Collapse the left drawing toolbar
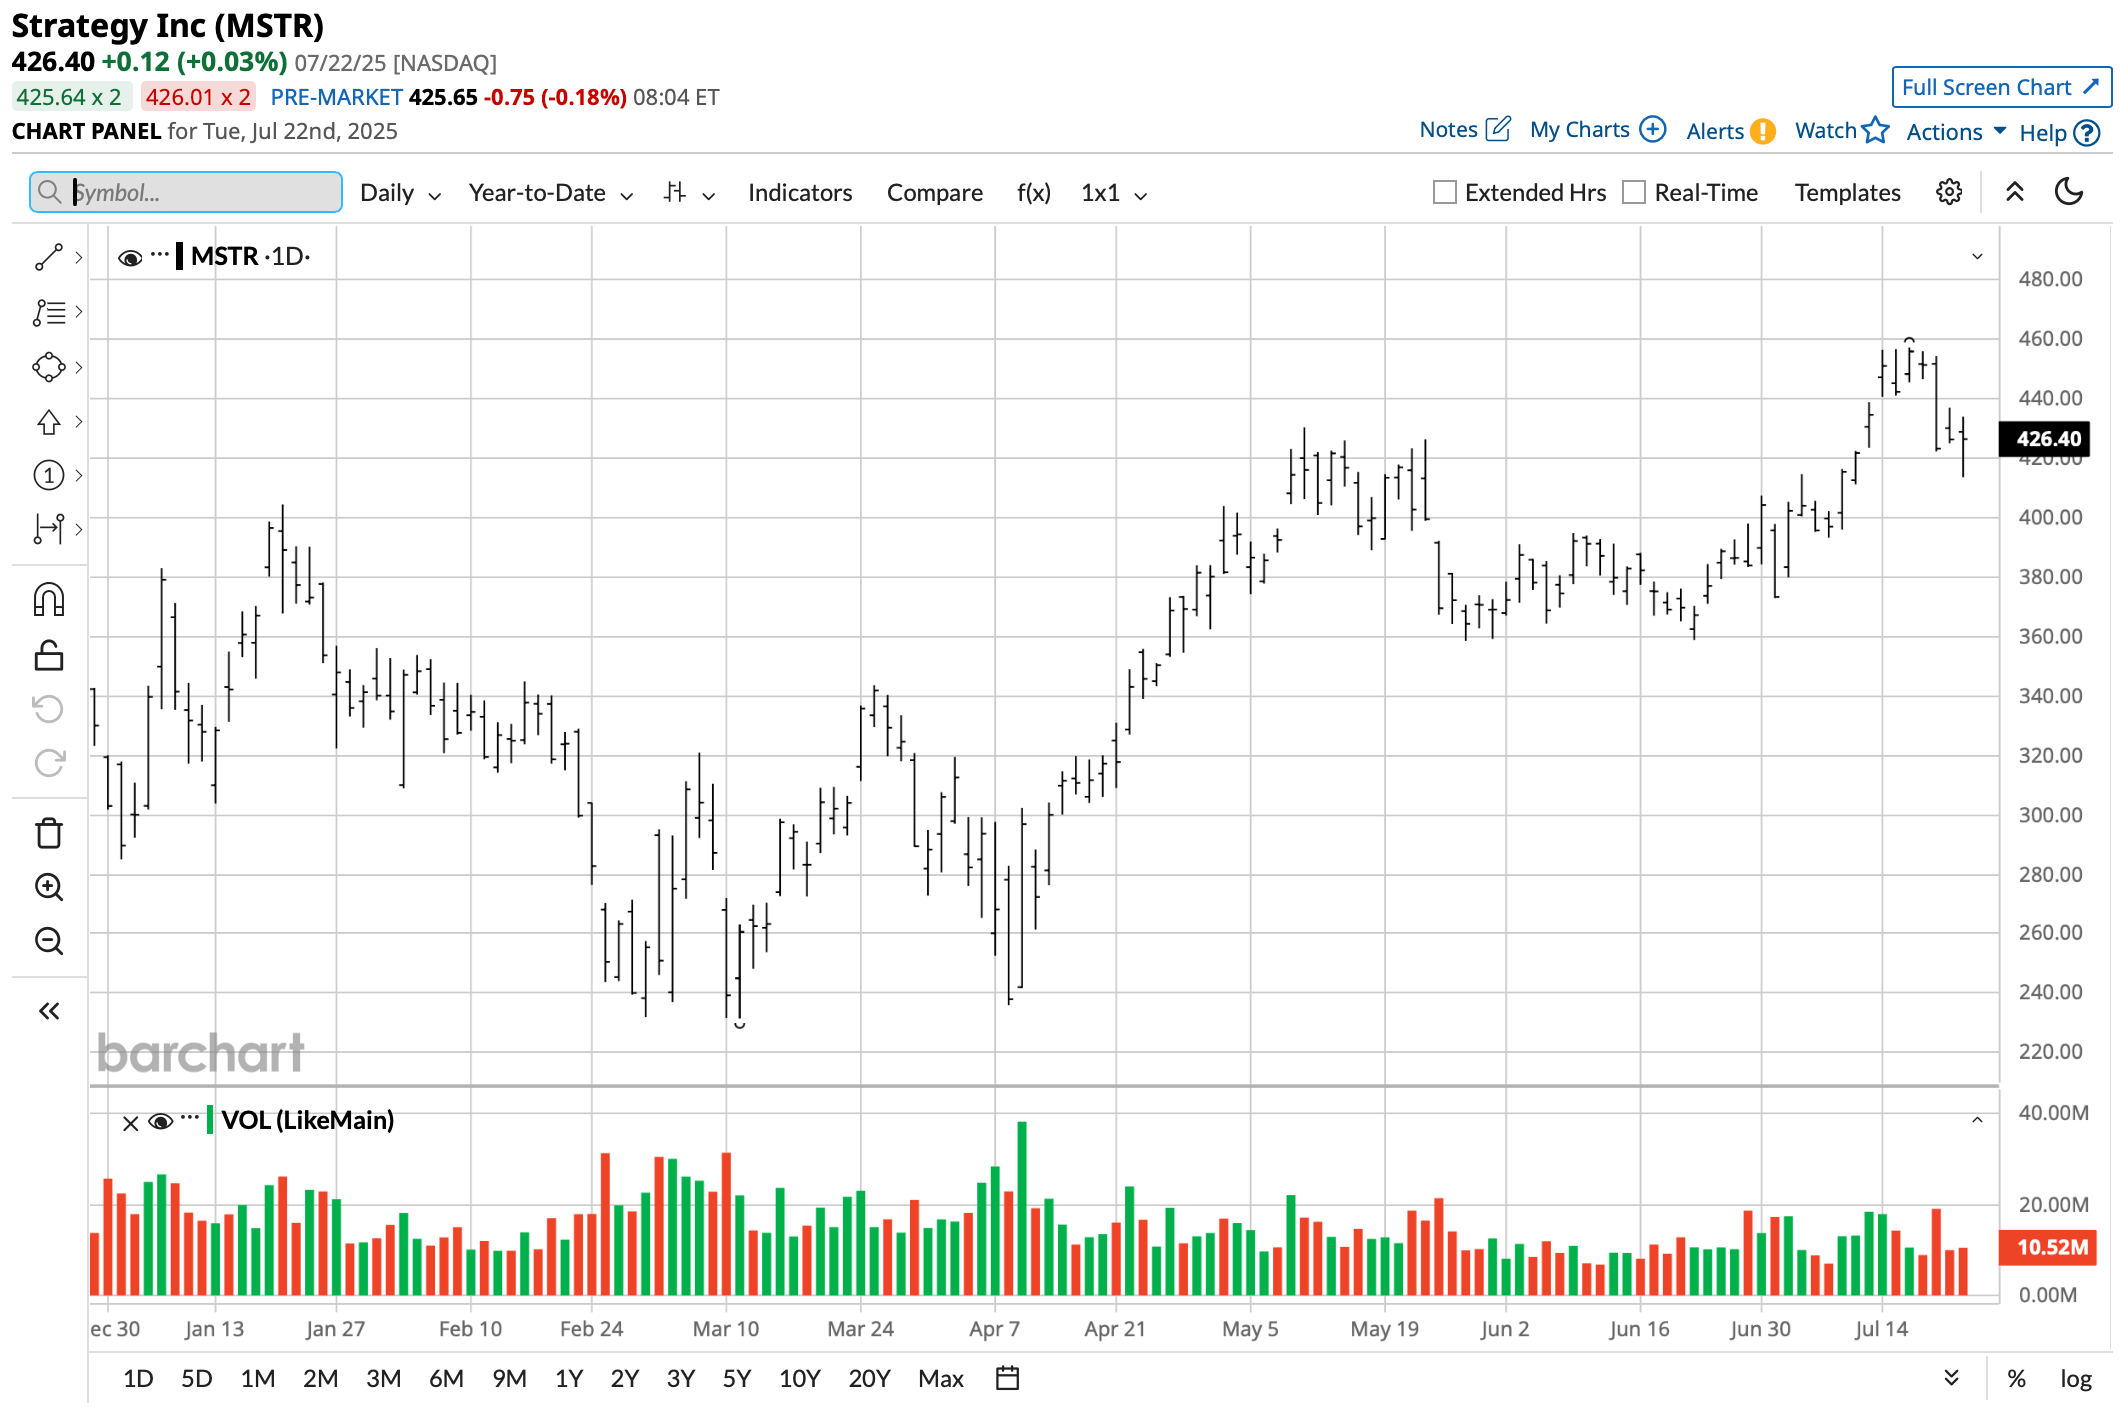Viewport: 2120px width, 1416px height. 49,1011
